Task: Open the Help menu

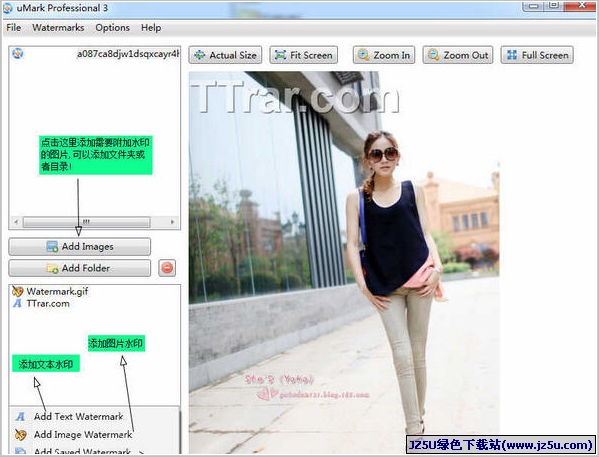Action: (x=151, y=28)
